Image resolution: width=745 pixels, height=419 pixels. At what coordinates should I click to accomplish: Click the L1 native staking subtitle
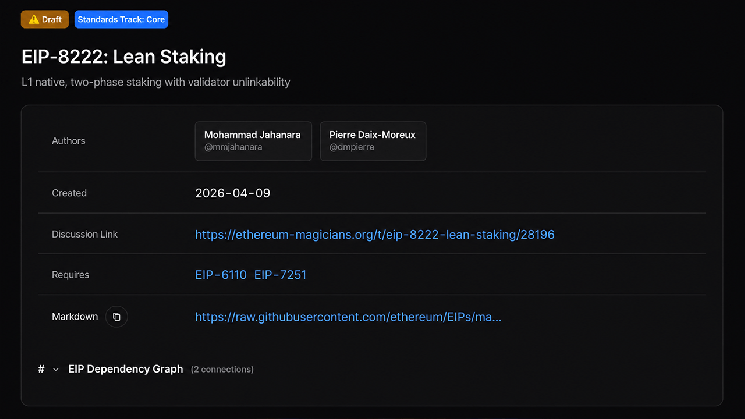(x=156, y=82)
